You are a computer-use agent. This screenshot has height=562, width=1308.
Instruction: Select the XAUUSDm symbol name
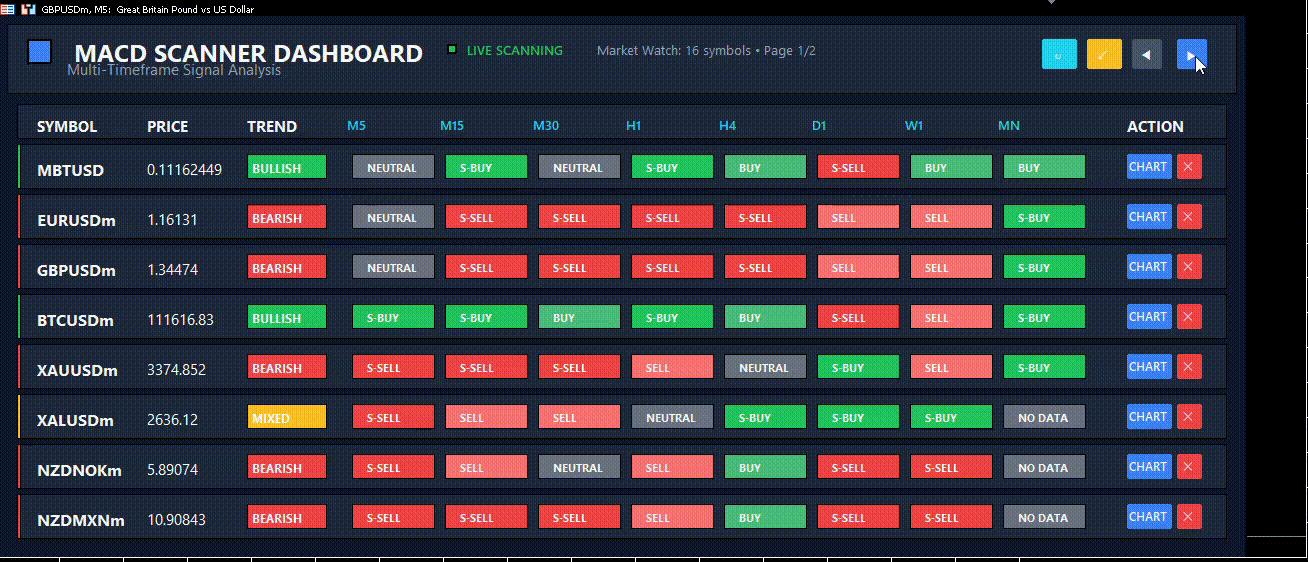click(77, 370)
